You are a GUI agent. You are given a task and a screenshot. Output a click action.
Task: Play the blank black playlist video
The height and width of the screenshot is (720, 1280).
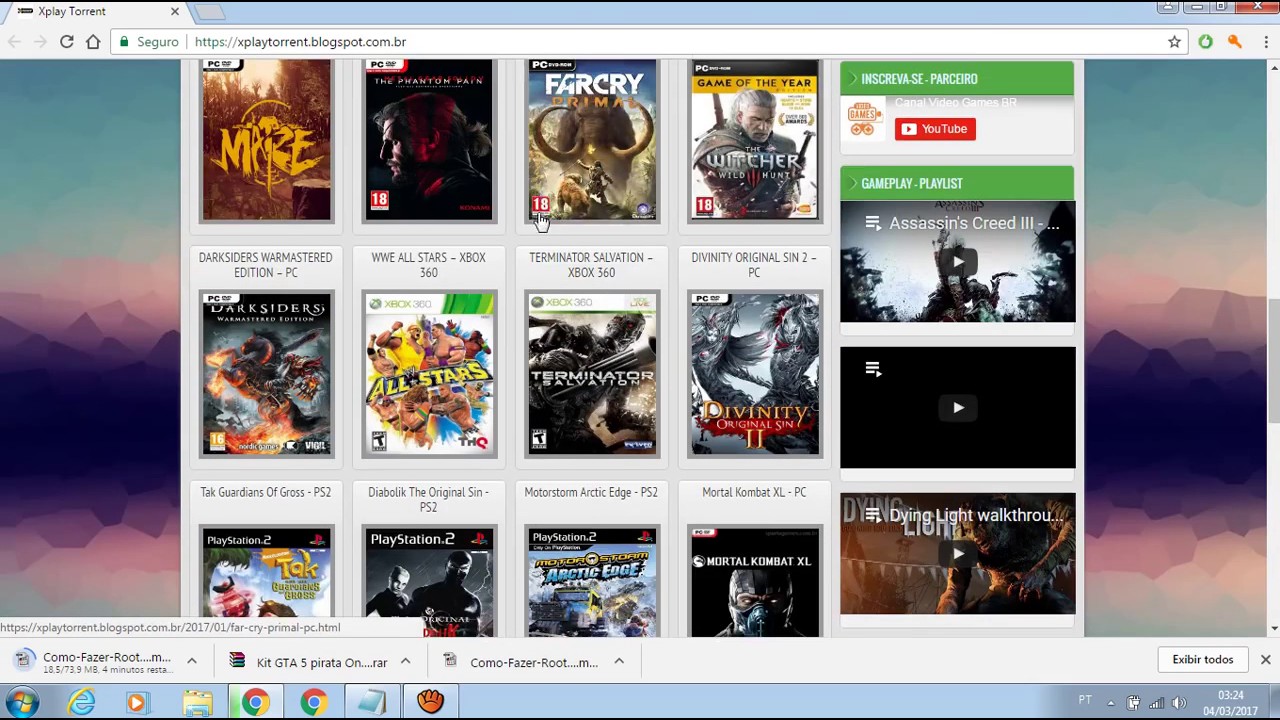pos(958,407)
